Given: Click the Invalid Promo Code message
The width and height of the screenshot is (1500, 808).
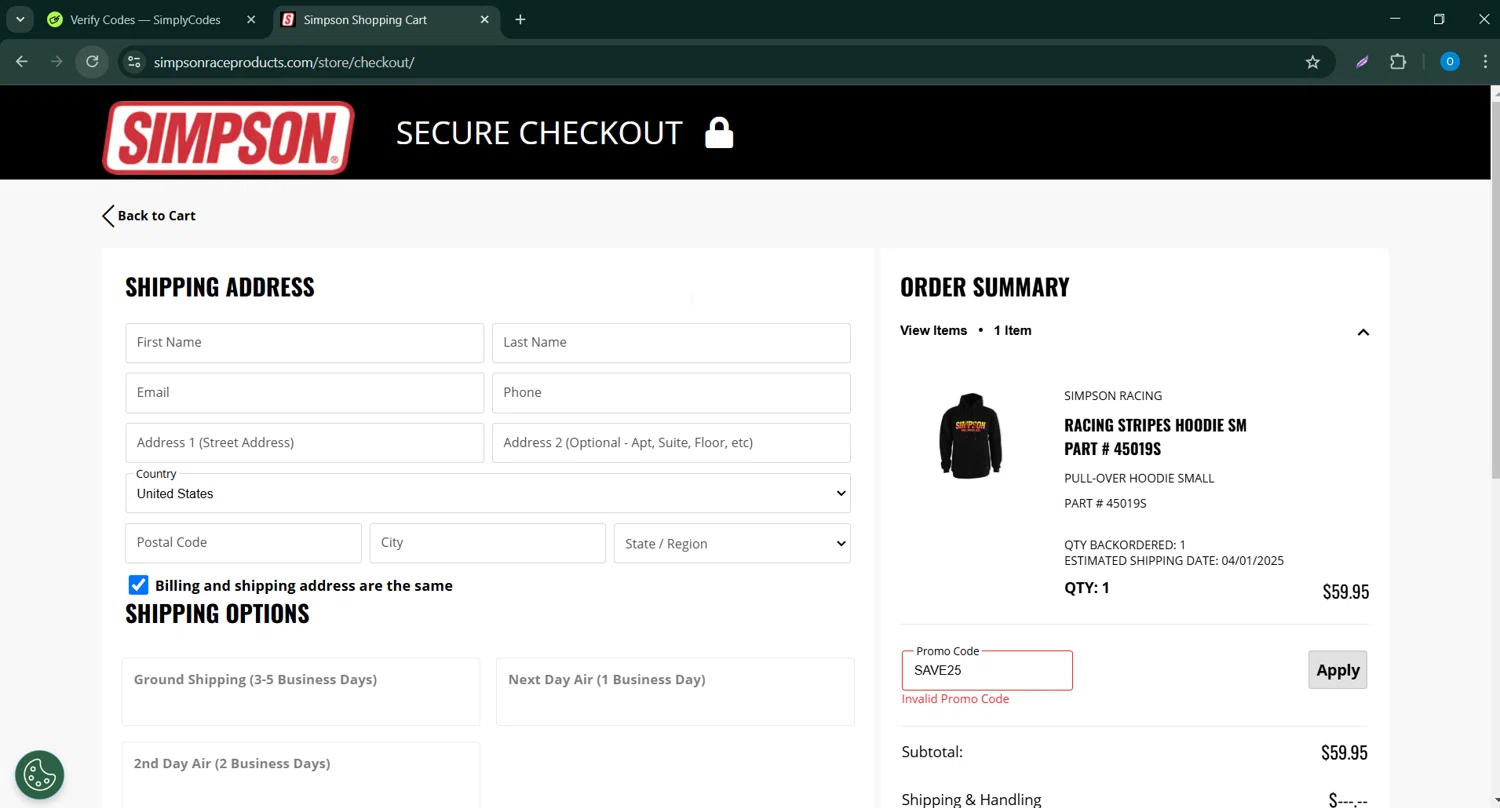Looking at the screenshot, I should coord(955,699).
